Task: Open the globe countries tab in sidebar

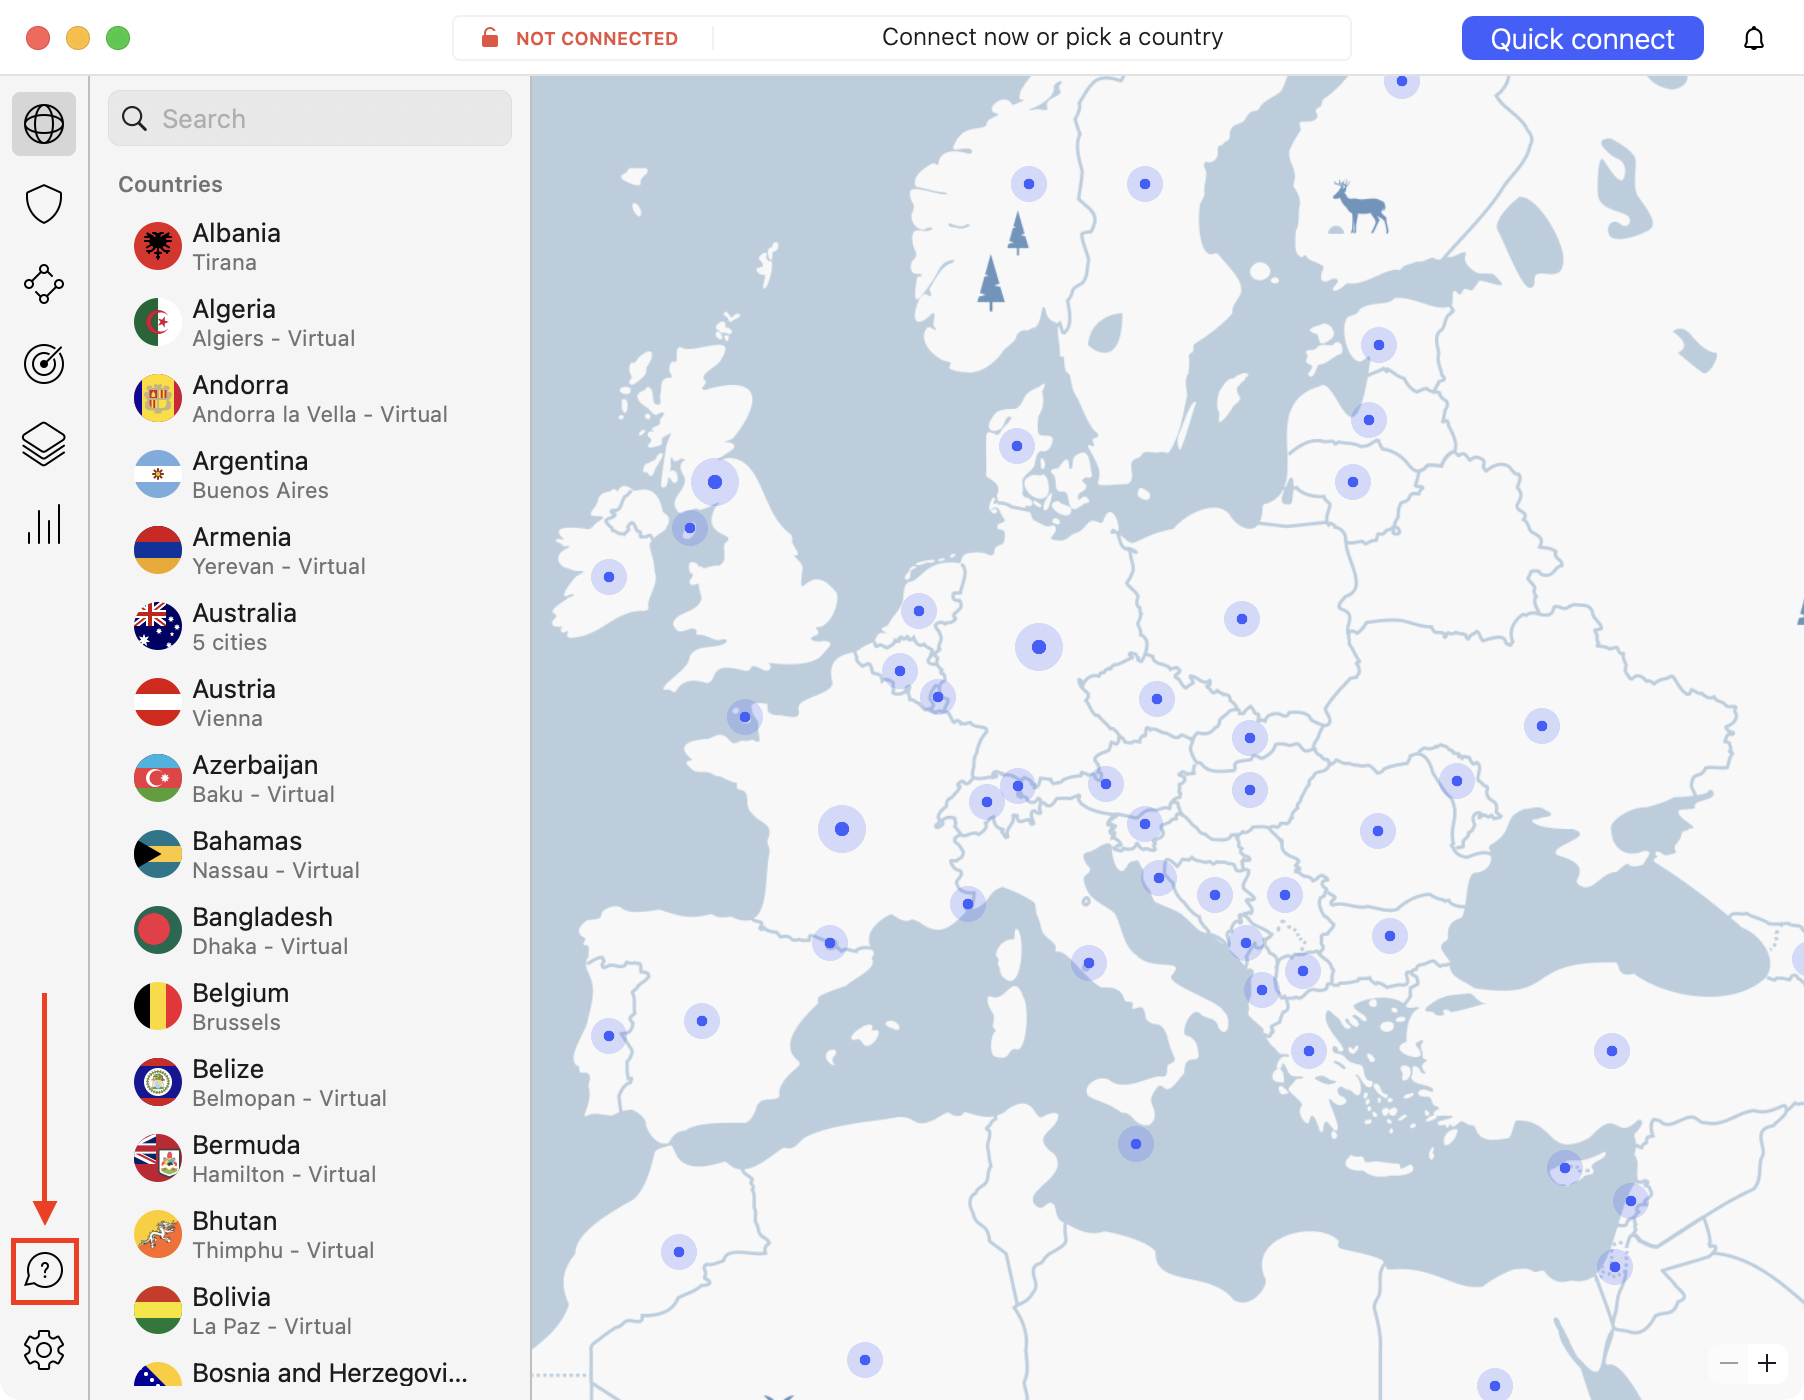Action: tap(44, 124)
